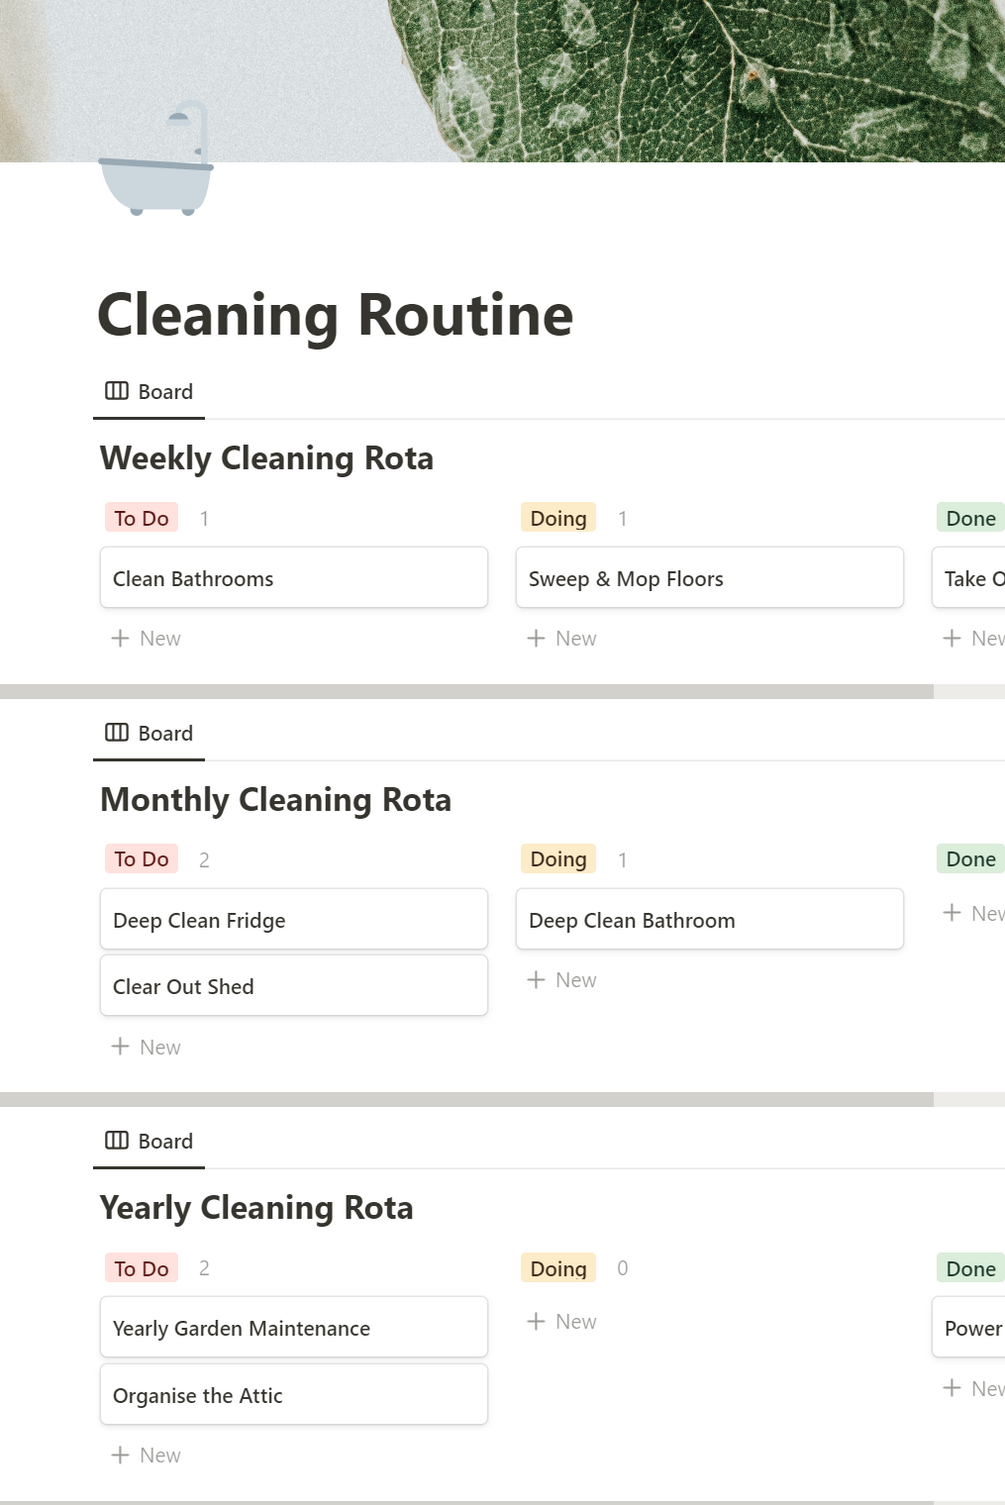Open the Clean Bathrooms card
This screenshot has height=1505, width=1005.
coord(293,578)
